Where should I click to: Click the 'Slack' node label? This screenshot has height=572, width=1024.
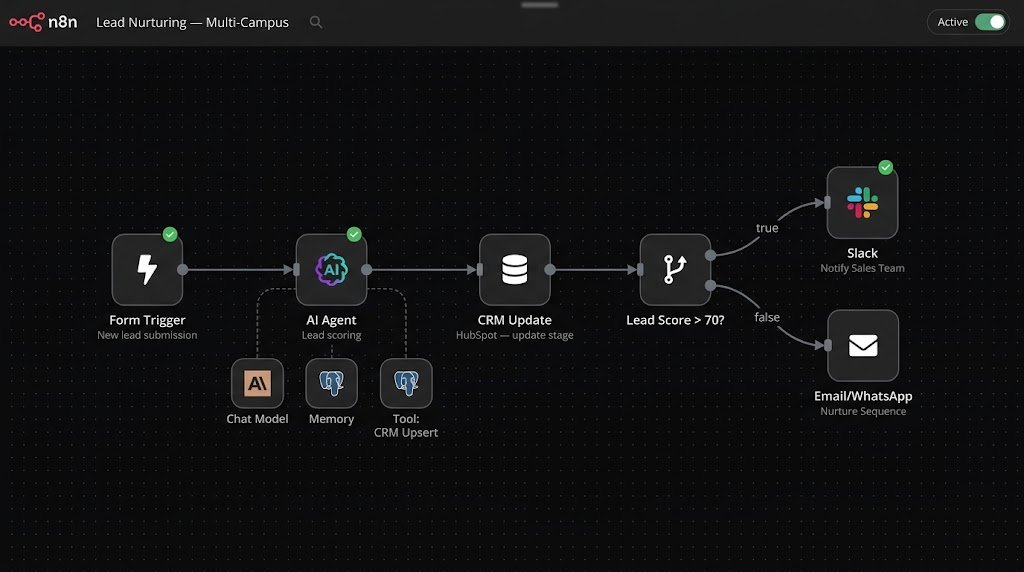click(862, 253)
